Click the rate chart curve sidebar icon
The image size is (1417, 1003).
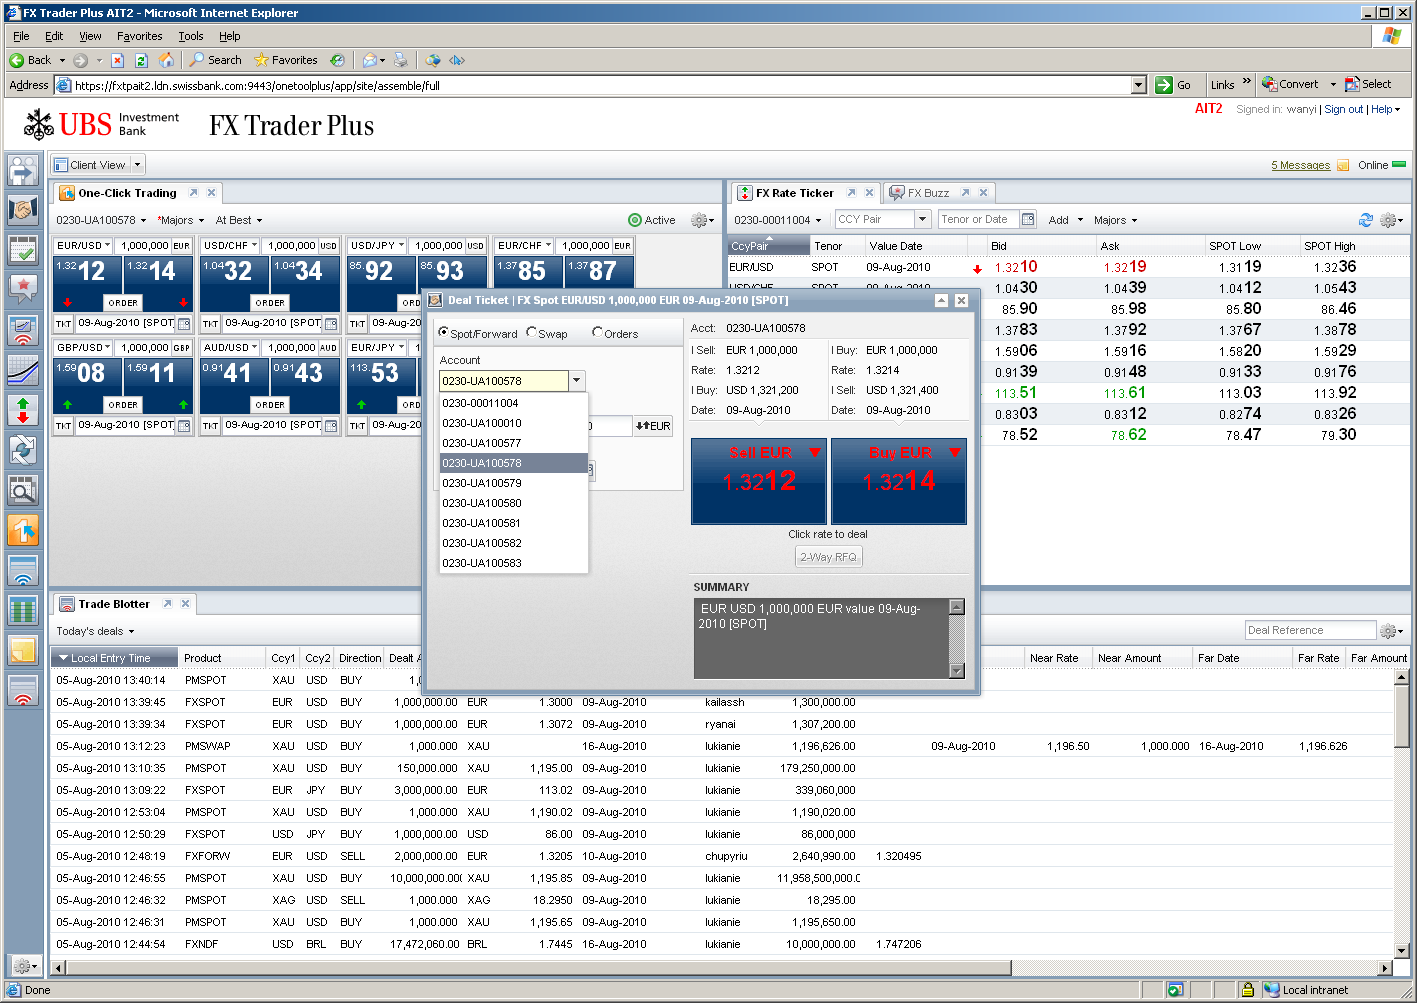pos(22,370)
